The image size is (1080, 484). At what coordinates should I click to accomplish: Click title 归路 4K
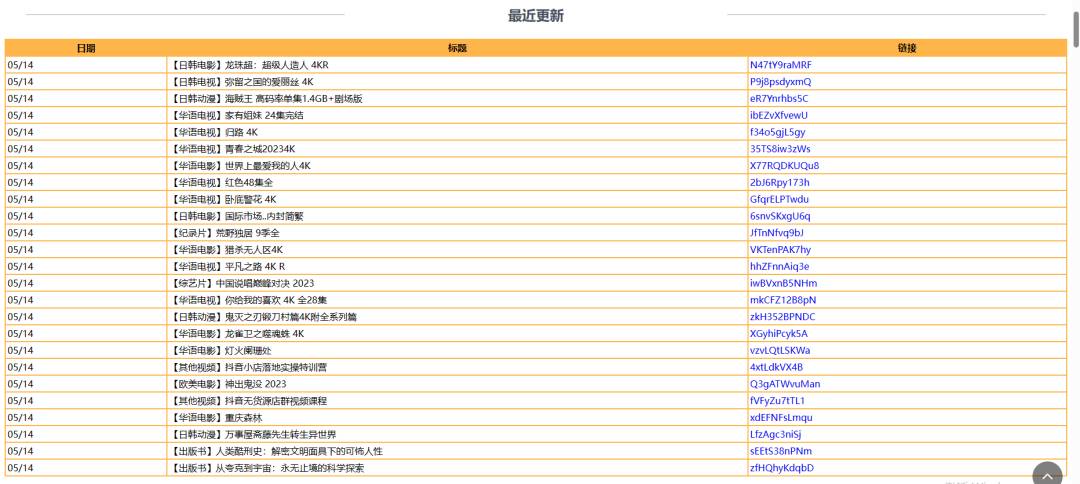coord(241,132)
